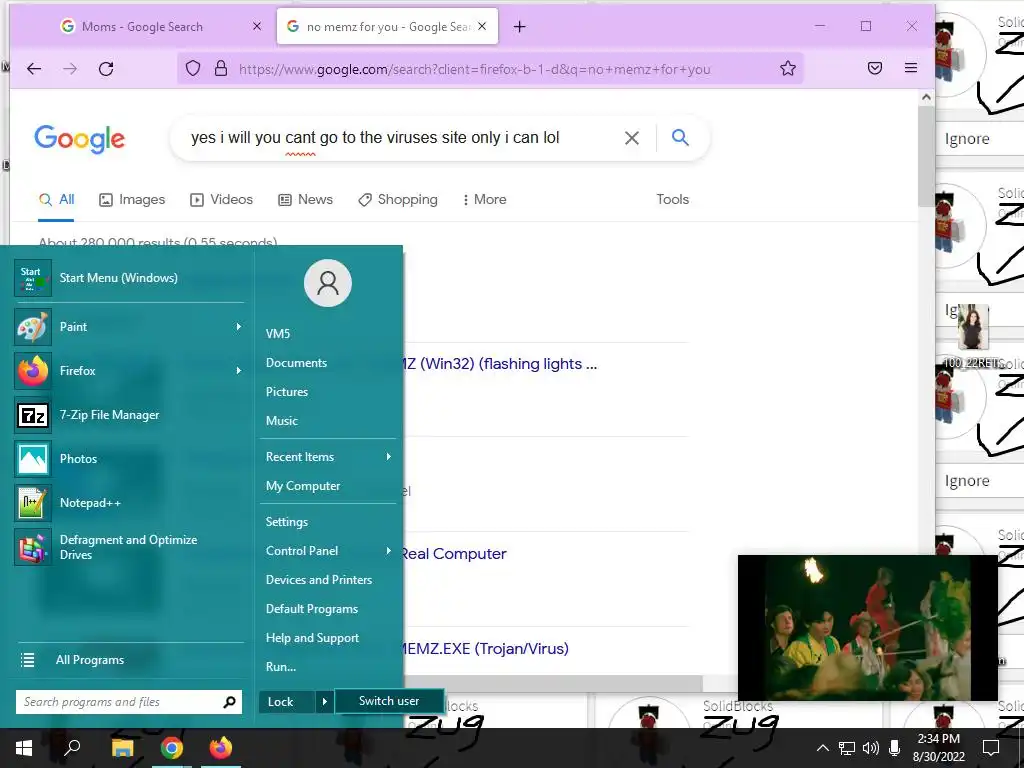Open the Google search Tools
1024x768 pixels.
(x=673, y=199)
